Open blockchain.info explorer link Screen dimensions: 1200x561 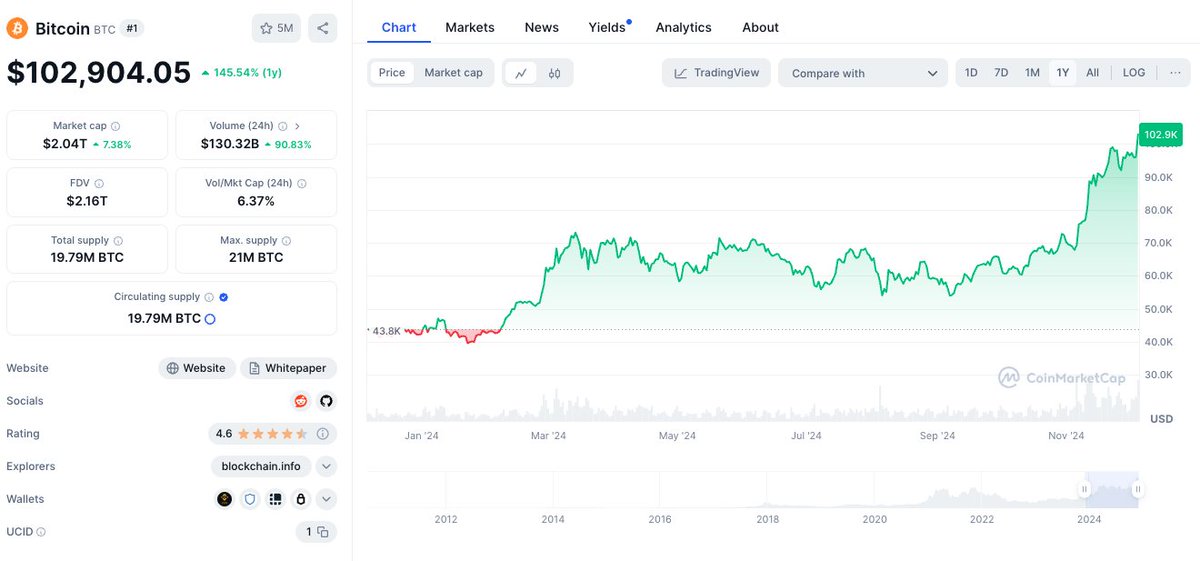coord(262,466)
